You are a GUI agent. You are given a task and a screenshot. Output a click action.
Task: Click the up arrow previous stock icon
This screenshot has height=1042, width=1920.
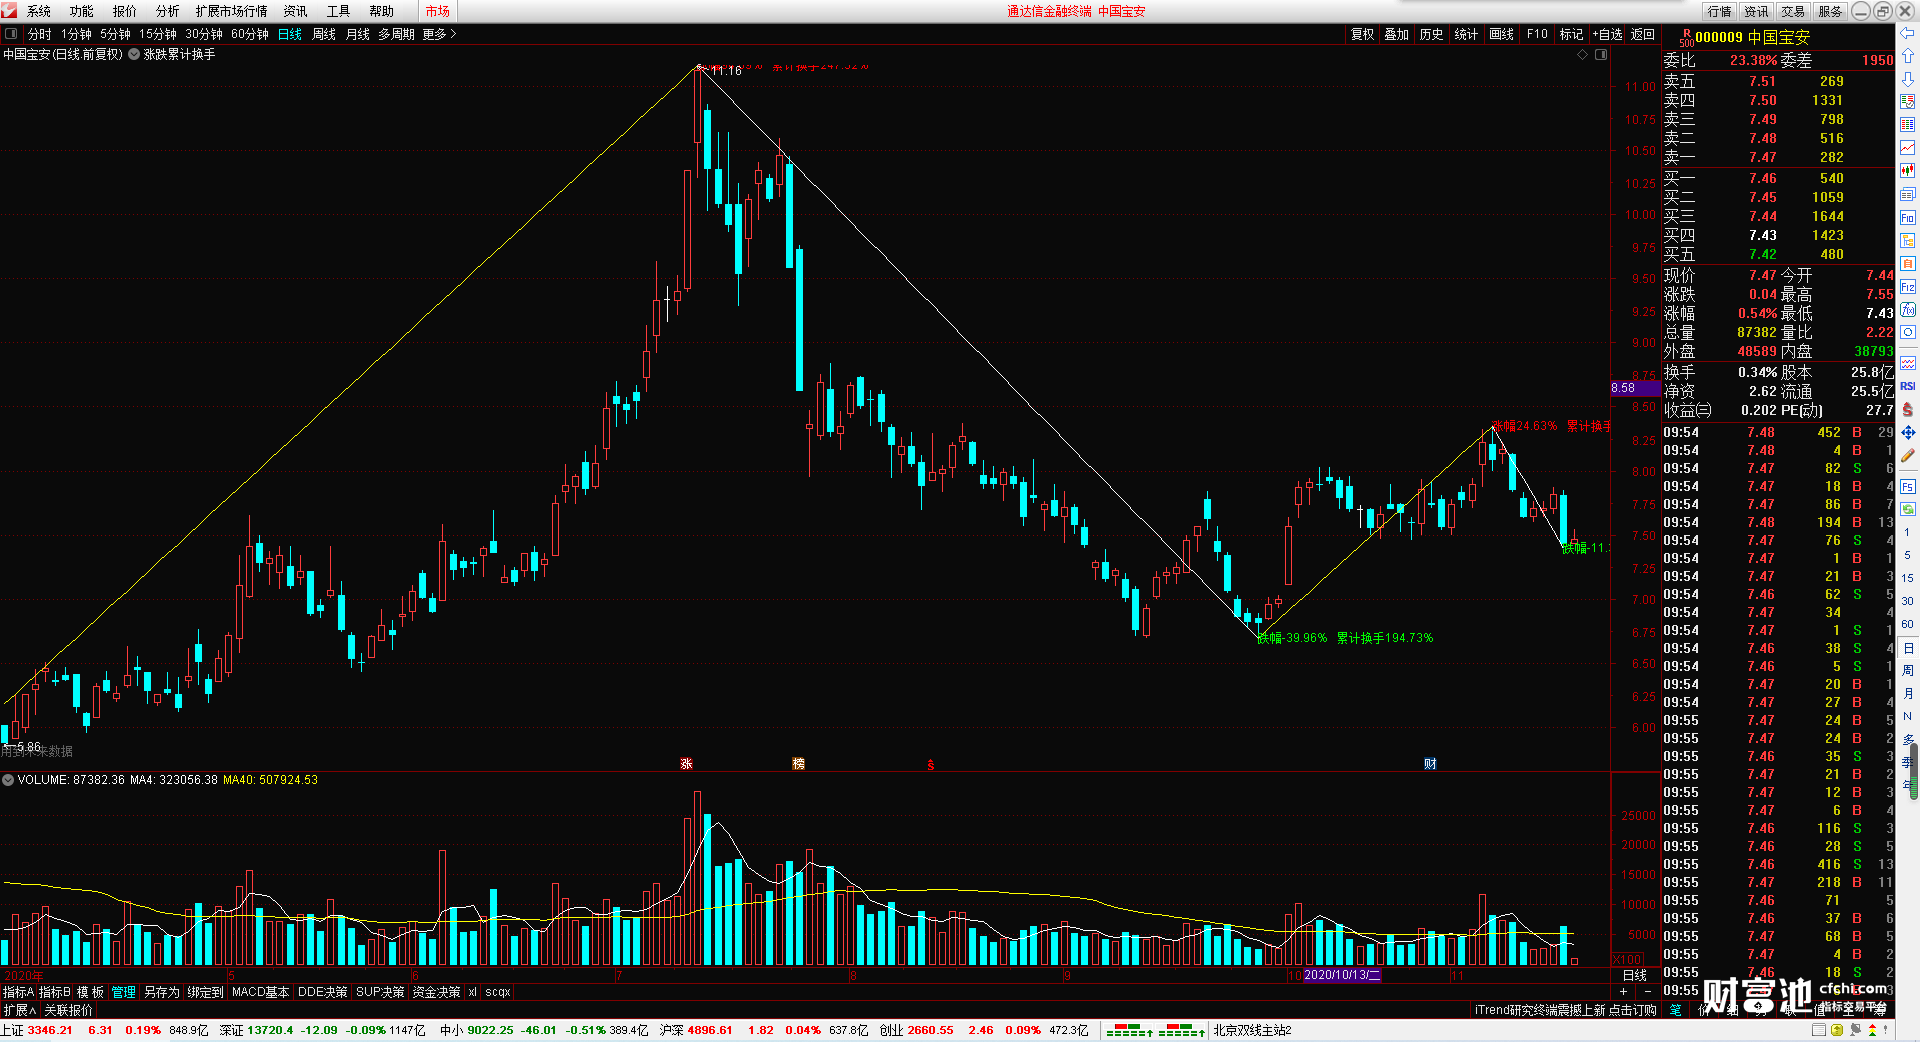point(1907,56)
